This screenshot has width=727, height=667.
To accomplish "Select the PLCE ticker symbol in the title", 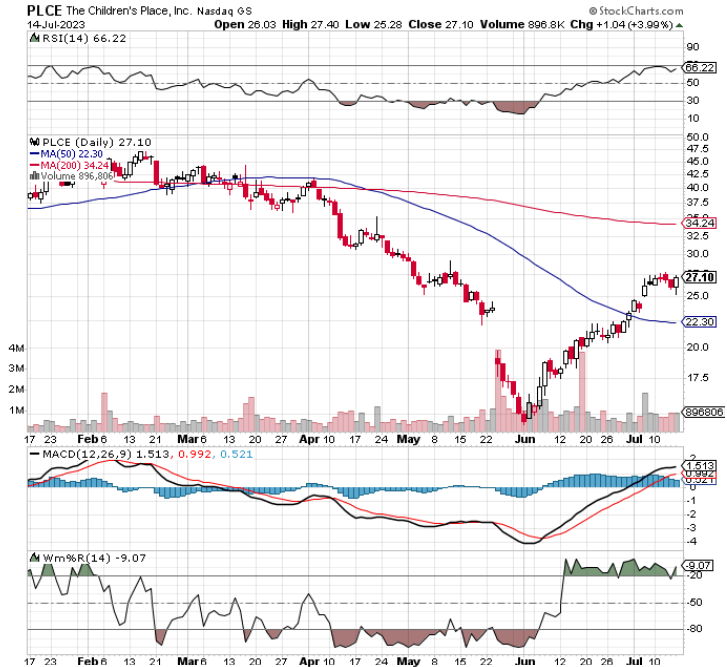I will [x=44, y=10].
